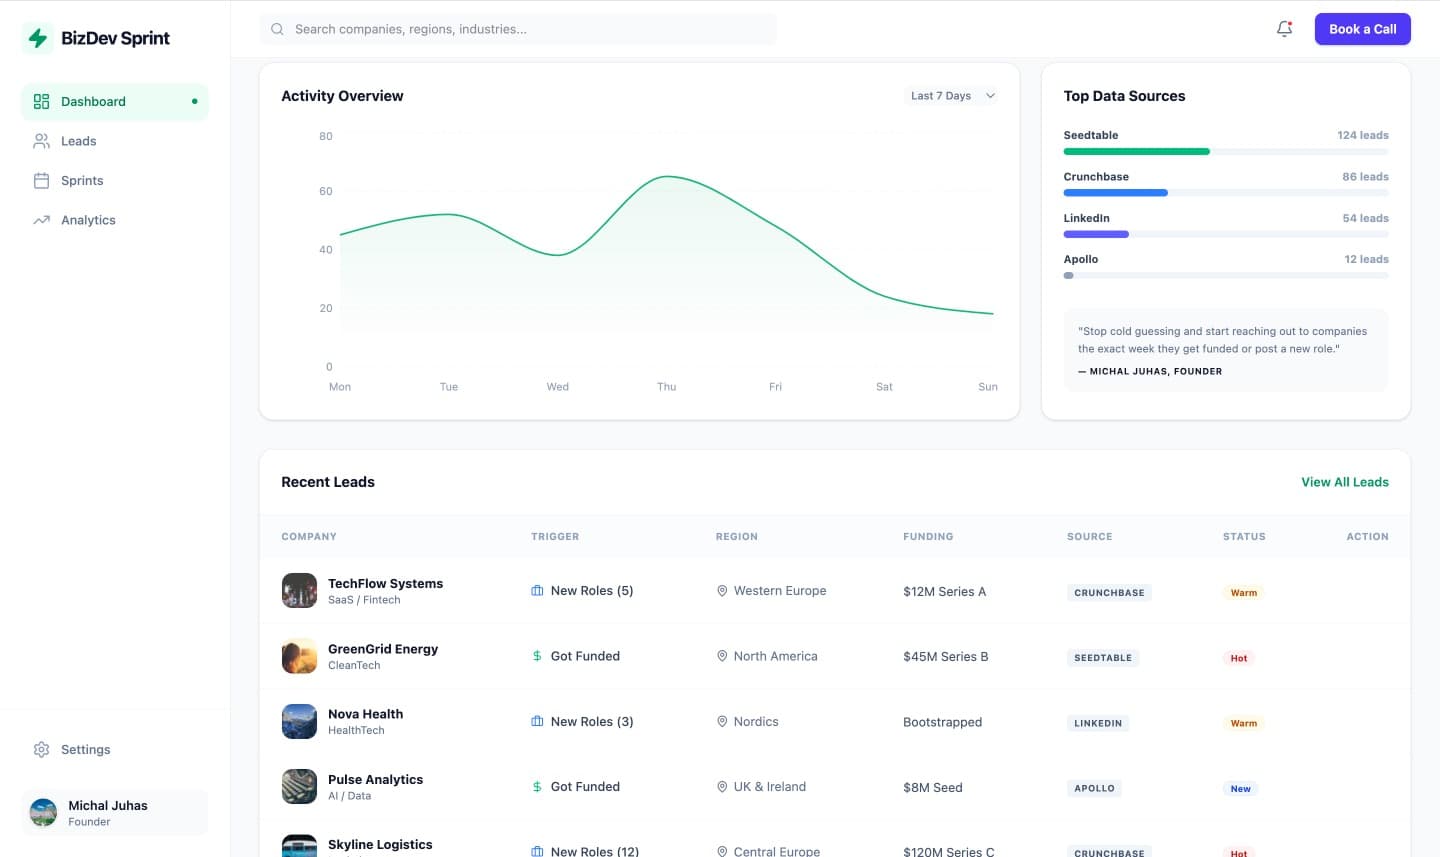The image size is (1440, 857).
Task: Select Analytics in the sidebar
Action: coord(88,220)
